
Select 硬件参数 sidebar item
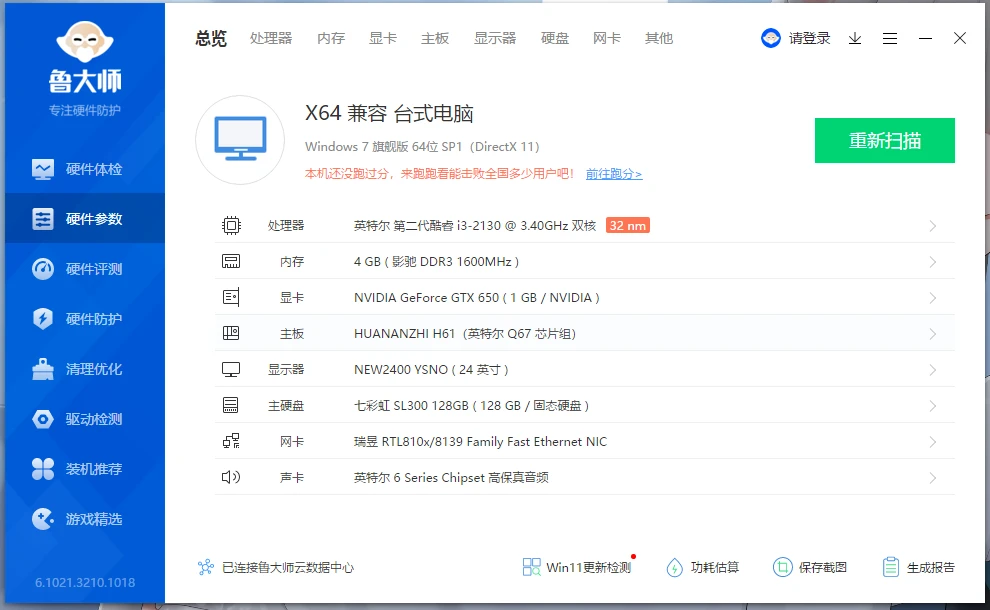[x=85, y=219]
